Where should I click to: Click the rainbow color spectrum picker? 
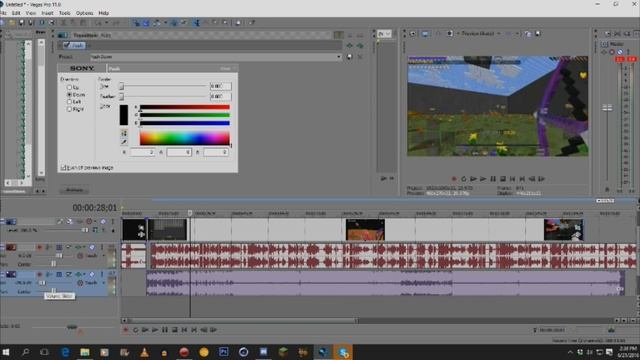point(184,138)
